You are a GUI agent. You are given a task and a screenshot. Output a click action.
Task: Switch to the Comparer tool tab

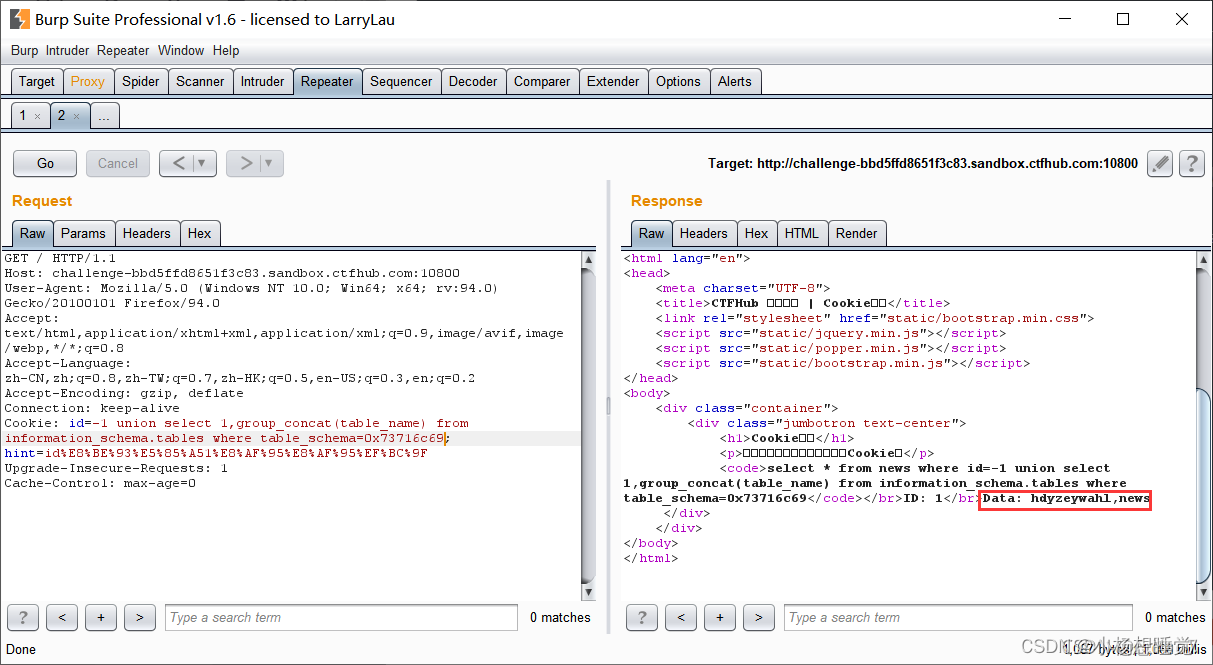(542, 81)
